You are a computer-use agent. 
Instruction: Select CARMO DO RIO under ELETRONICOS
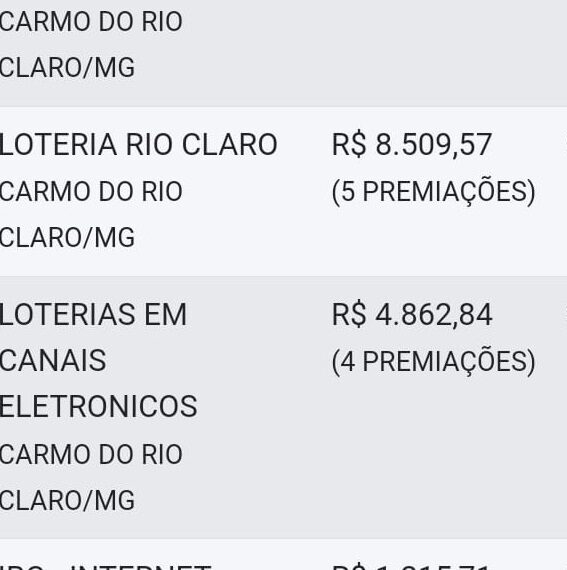pyautogui.click(x=91, y=454)
